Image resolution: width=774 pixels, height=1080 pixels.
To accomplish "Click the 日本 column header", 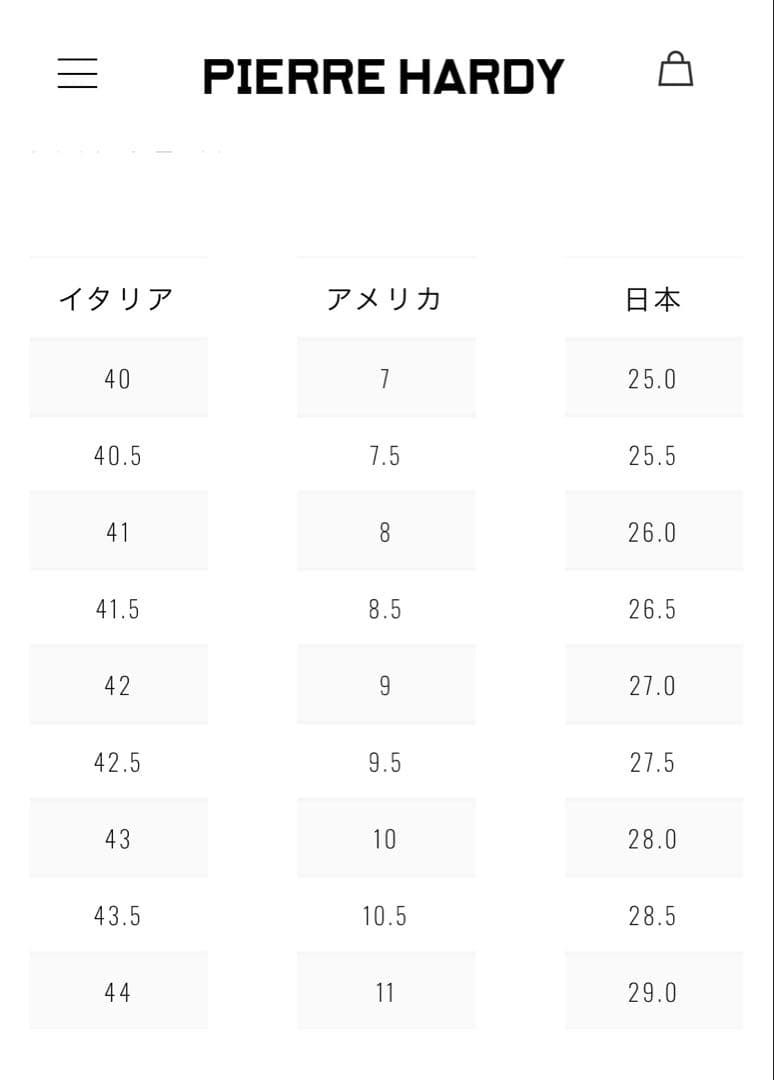I will pos(654,297).
